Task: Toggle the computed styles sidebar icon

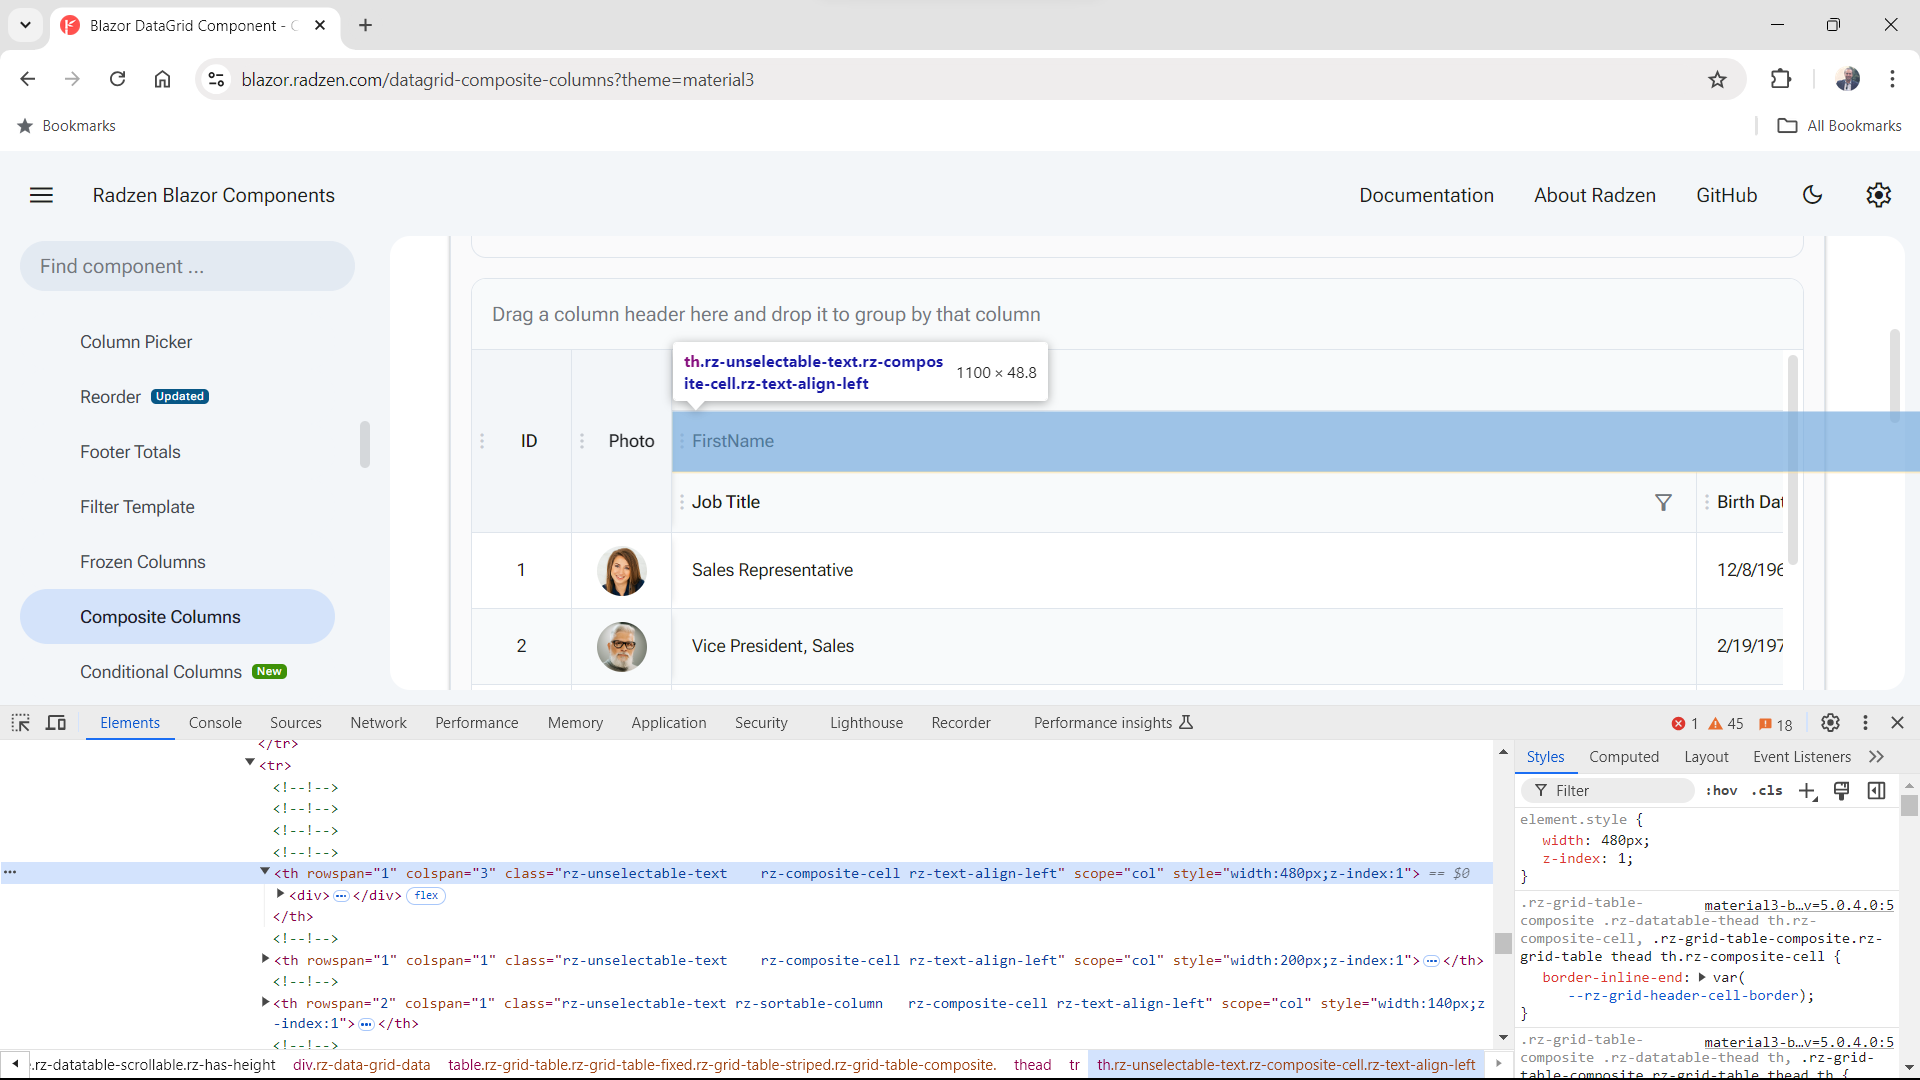Action: point(1876,791)
